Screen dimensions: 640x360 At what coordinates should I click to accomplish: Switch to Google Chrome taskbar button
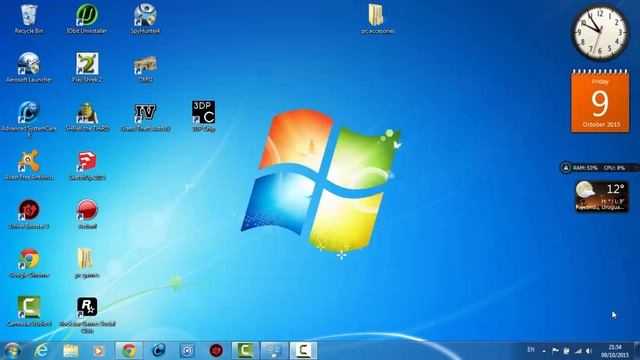129,351
